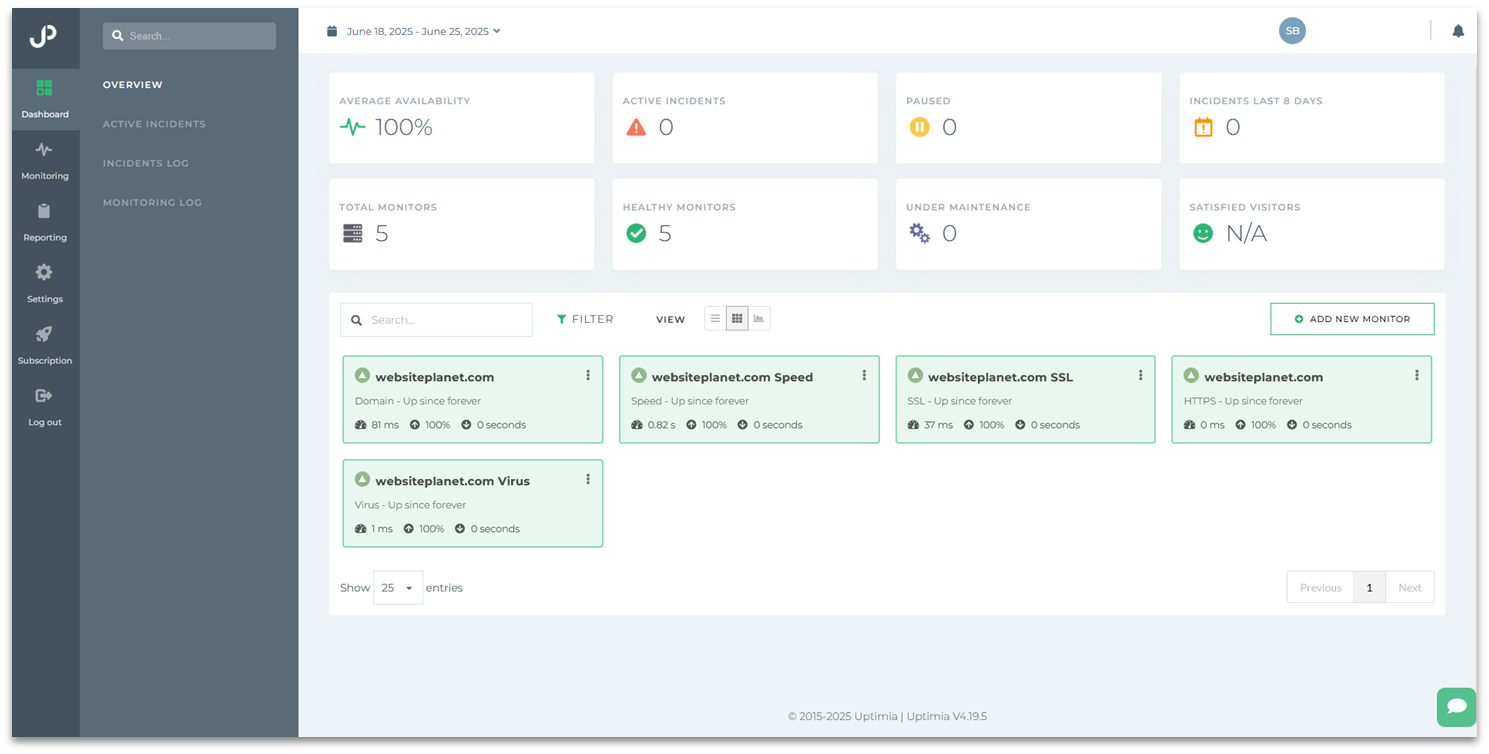Viewport: 1489px width, 754px height.
Task: Click the SB profile avatar
Action: (x=1292, y=30)
